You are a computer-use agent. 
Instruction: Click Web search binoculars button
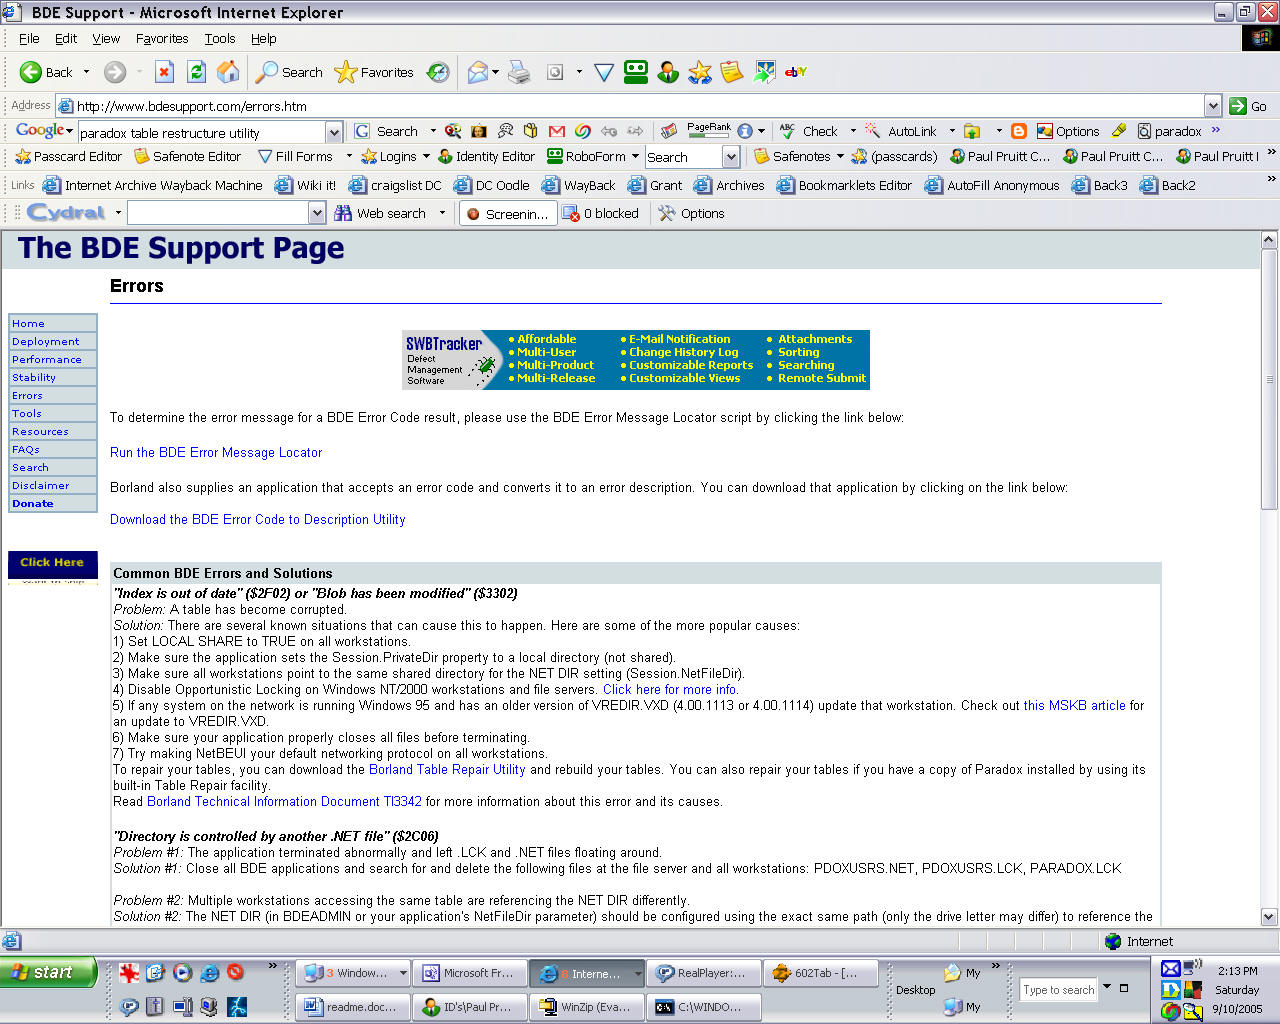pyautogui.click(x=380, y=213)
